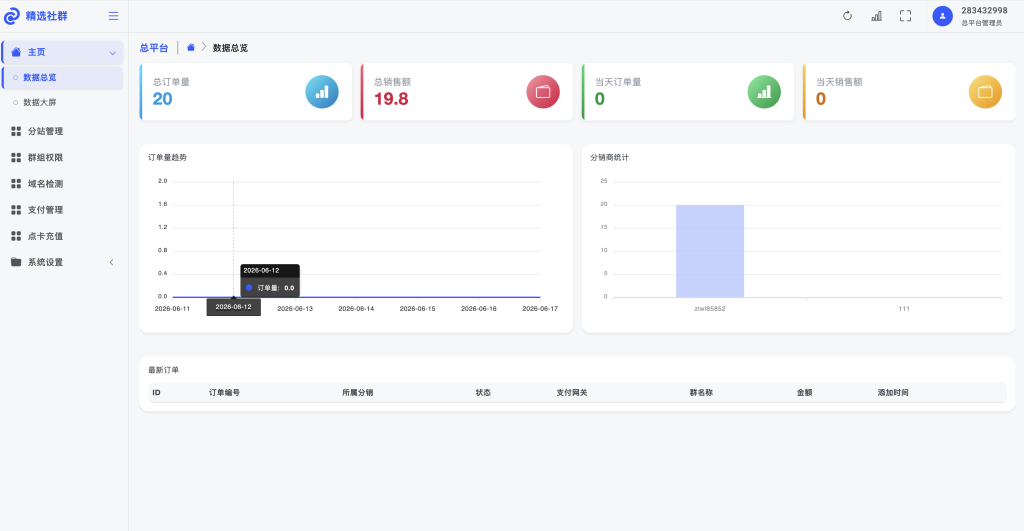Click the 当天销售额 card label
The height and width of the screenshot is (531, 1024).
tap(839, 82)
